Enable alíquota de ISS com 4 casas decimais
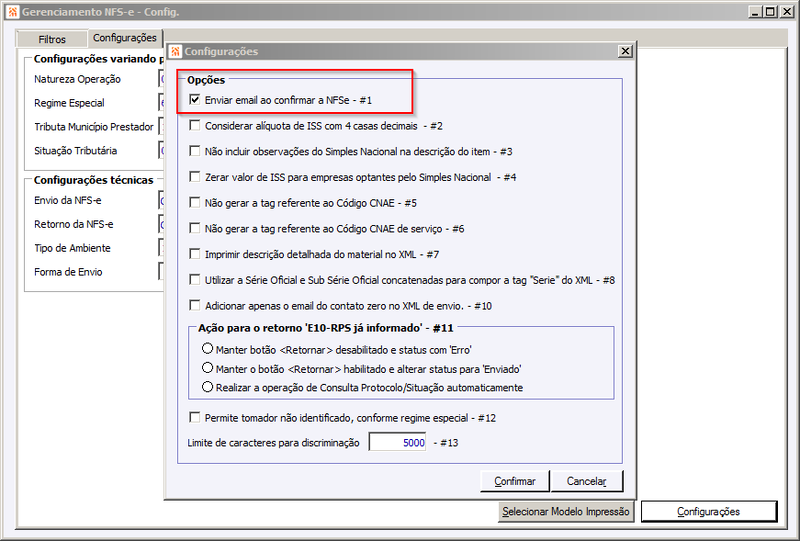800x541 pixels. pyautogui.click(x=194, y=125)
